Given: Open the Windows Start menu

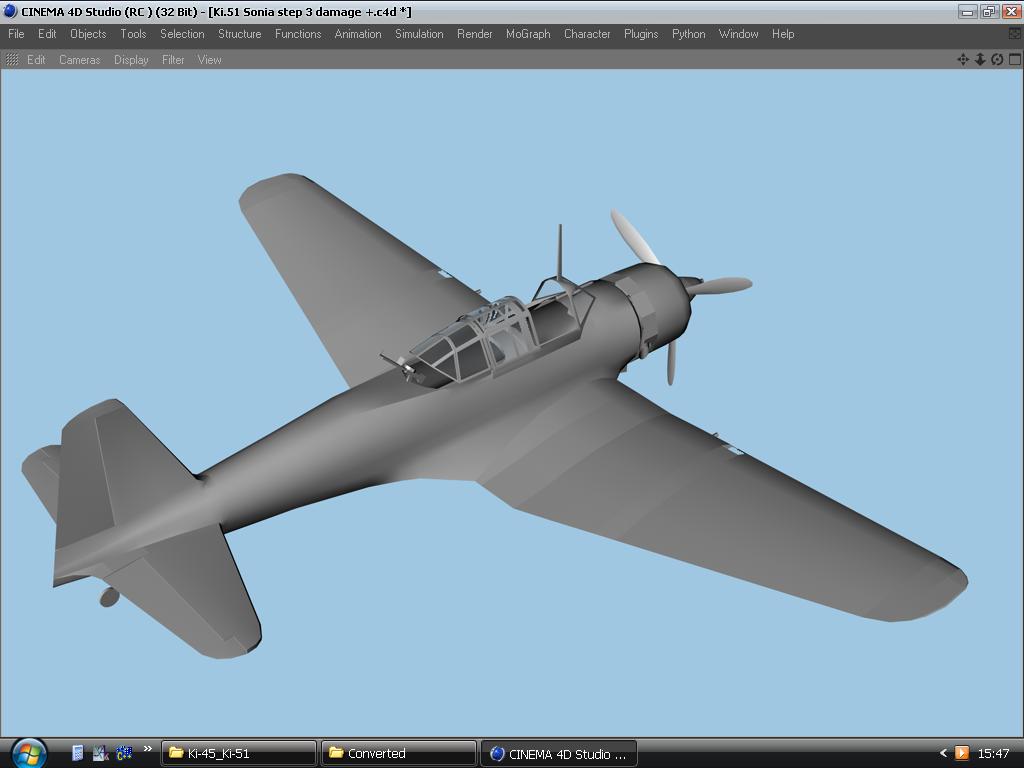Looking at the screenshot, I should coord(27,752).
